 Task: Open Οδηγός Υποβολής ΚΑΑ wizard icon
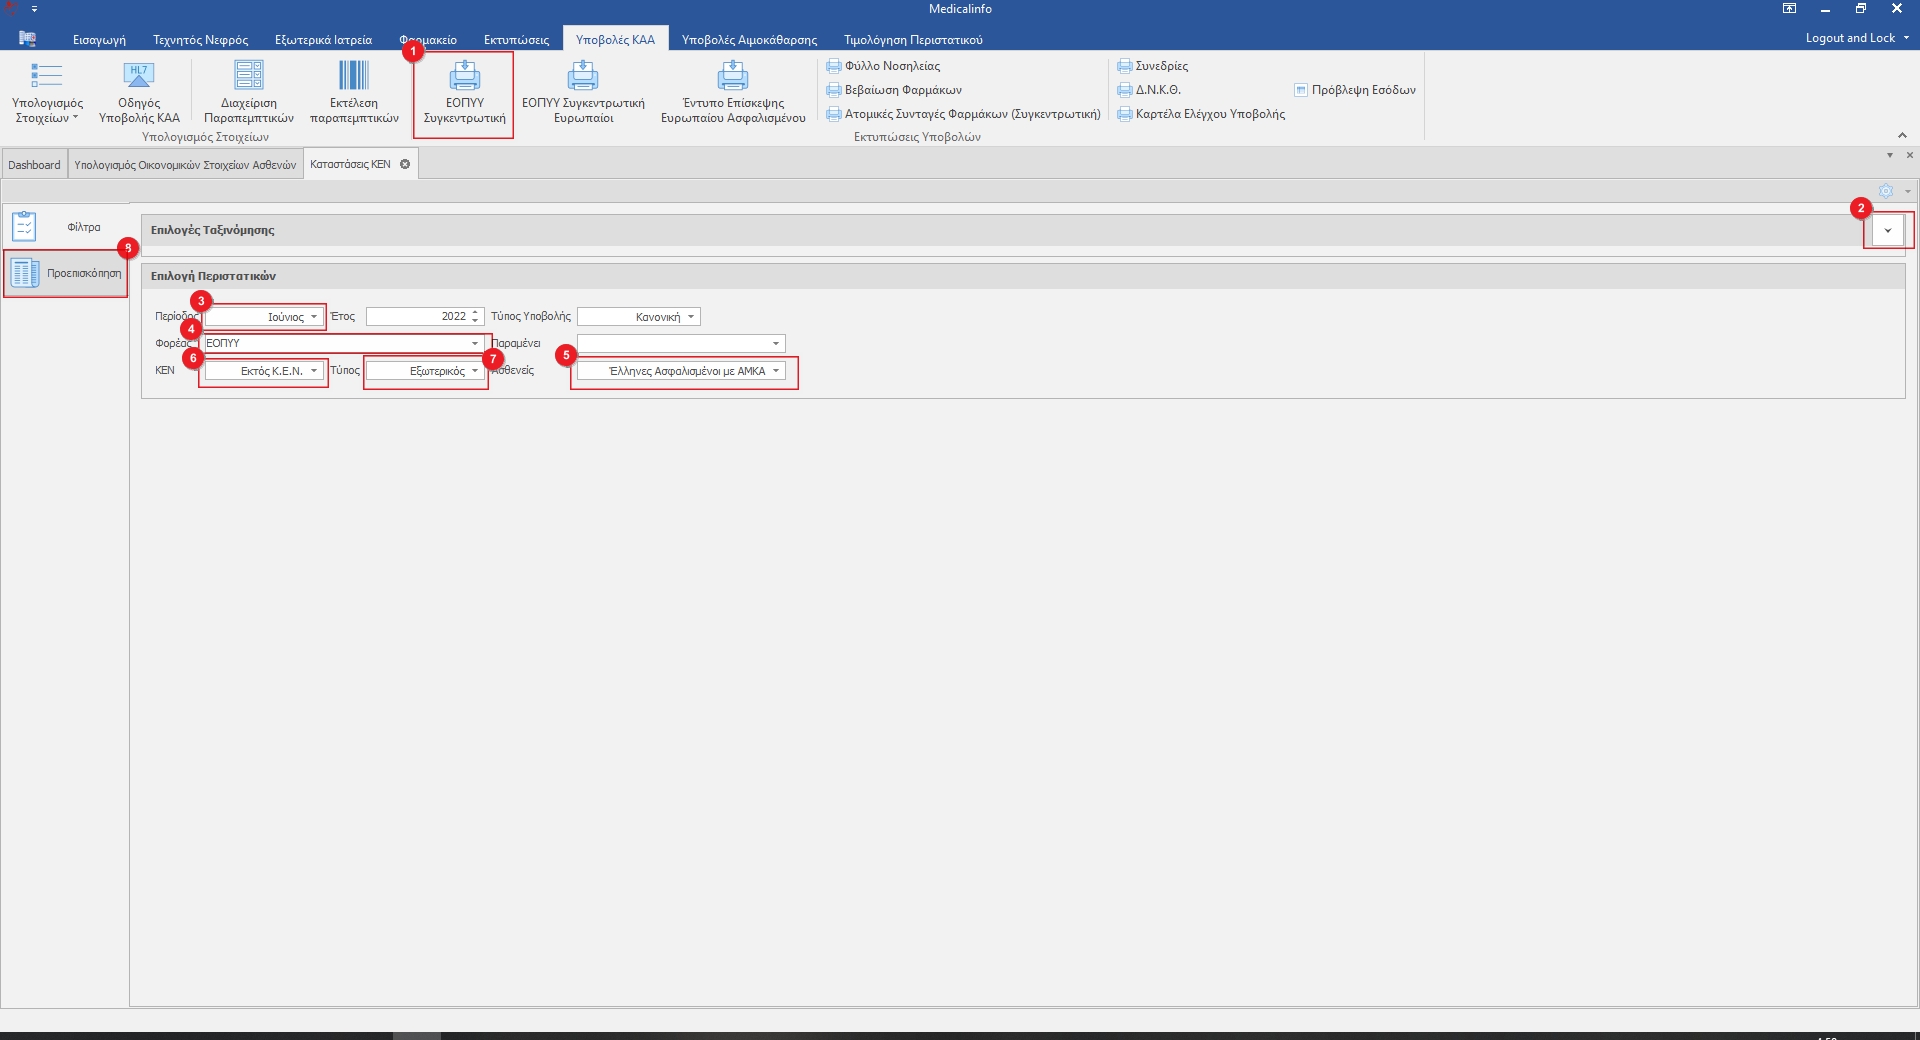(x=139, y=77)
